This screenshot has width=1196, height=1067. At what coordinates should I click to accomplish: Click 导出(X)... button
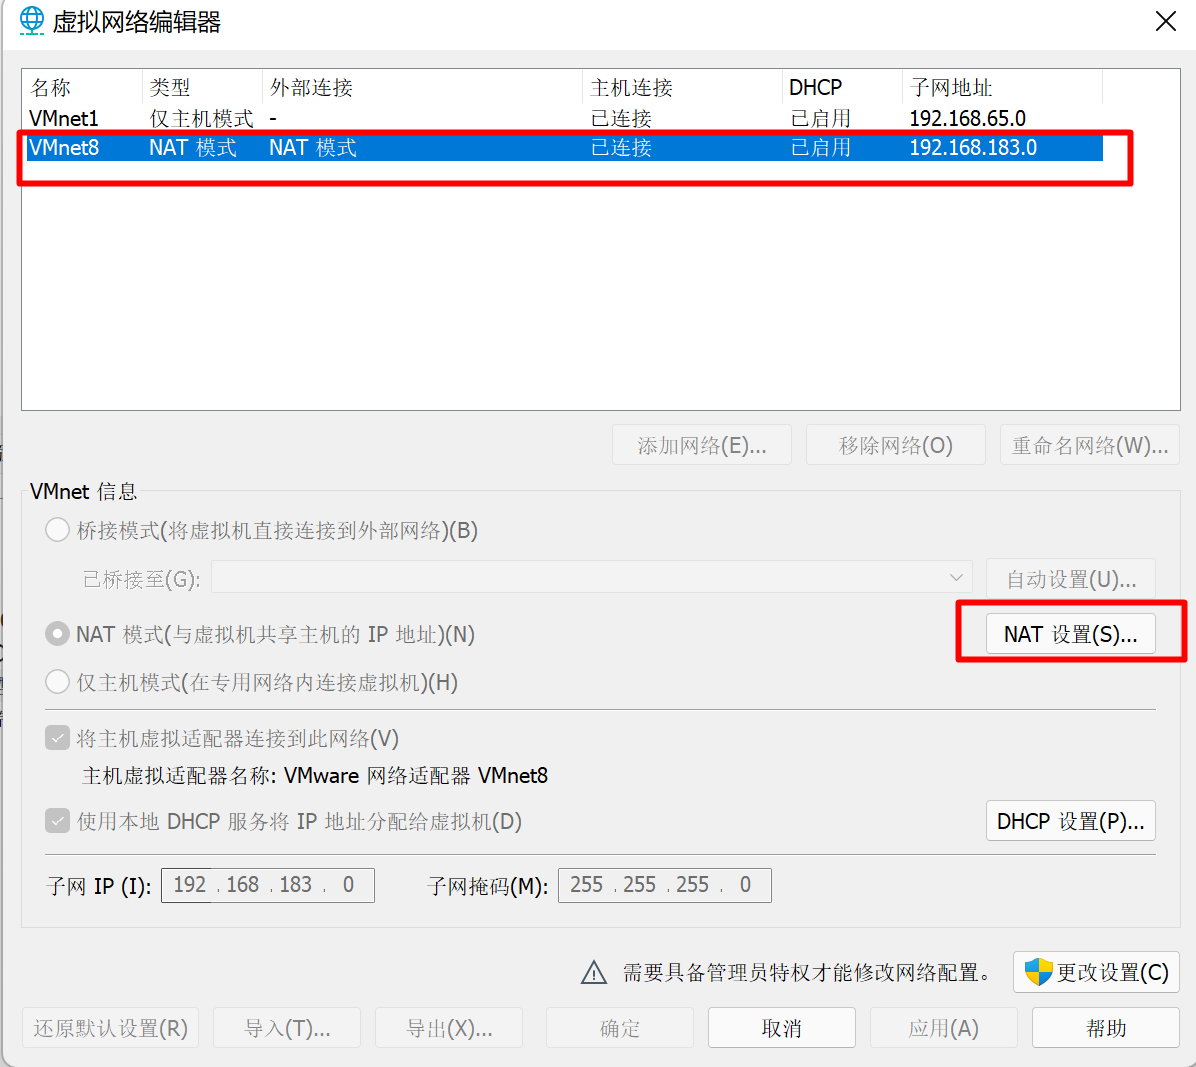click(448, 1028)
